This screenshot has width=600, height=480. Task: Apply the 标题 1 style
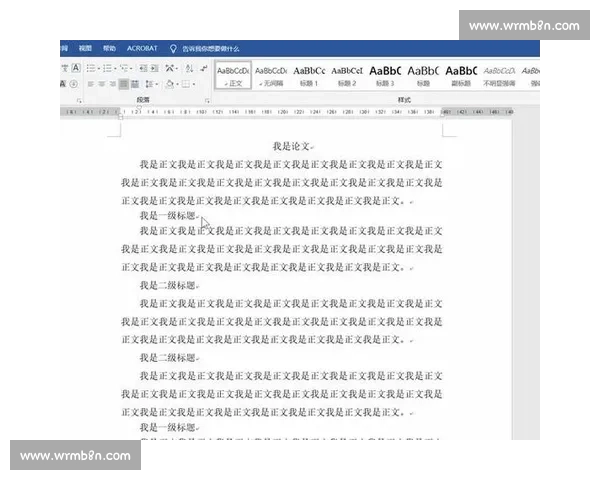(309, 75)
